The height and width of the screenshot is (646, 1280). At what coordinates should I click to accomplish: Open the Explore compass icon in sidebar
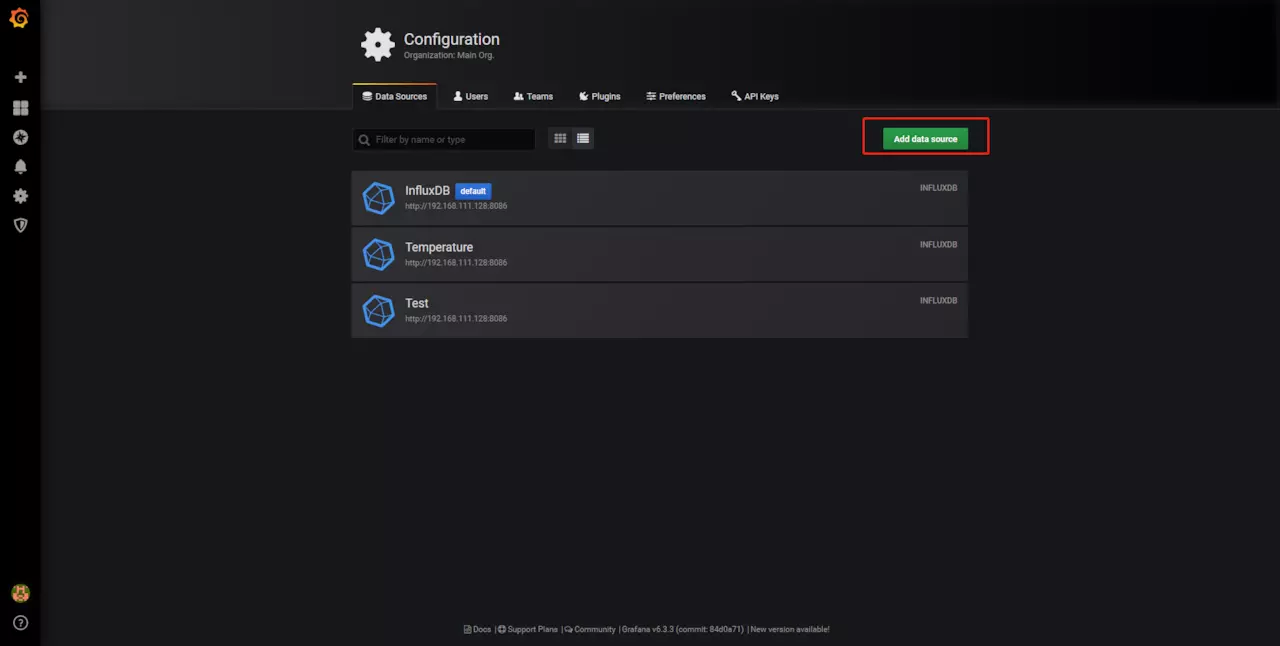(x=20, y=137)
